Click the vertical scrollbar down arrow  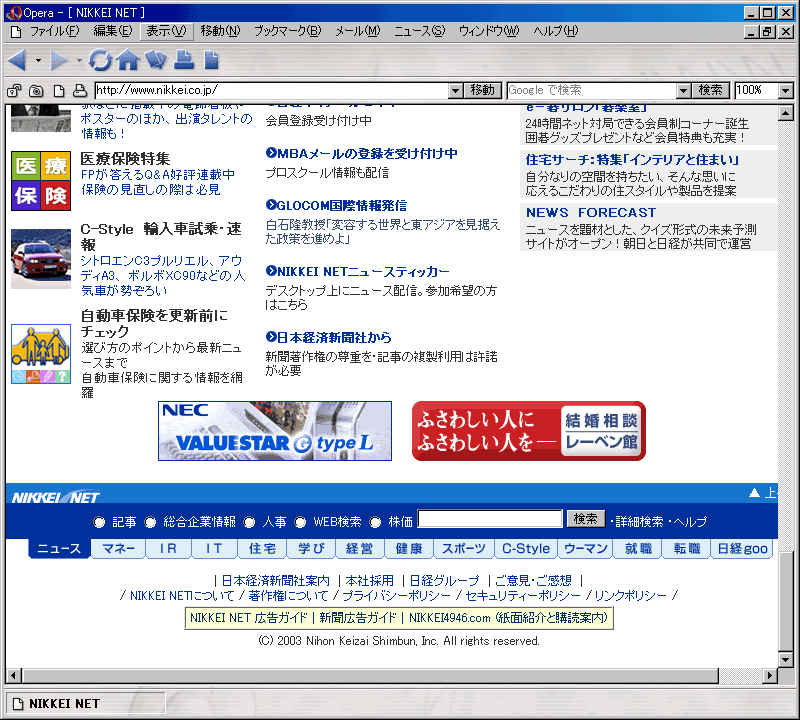(786, 659)
